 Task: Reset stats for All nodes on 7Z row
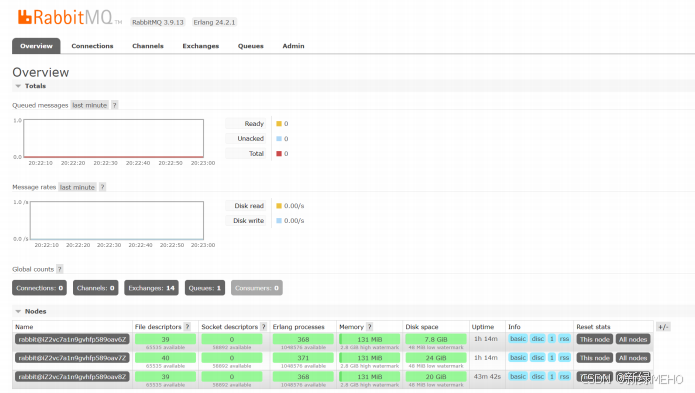(x=633, y=358)
